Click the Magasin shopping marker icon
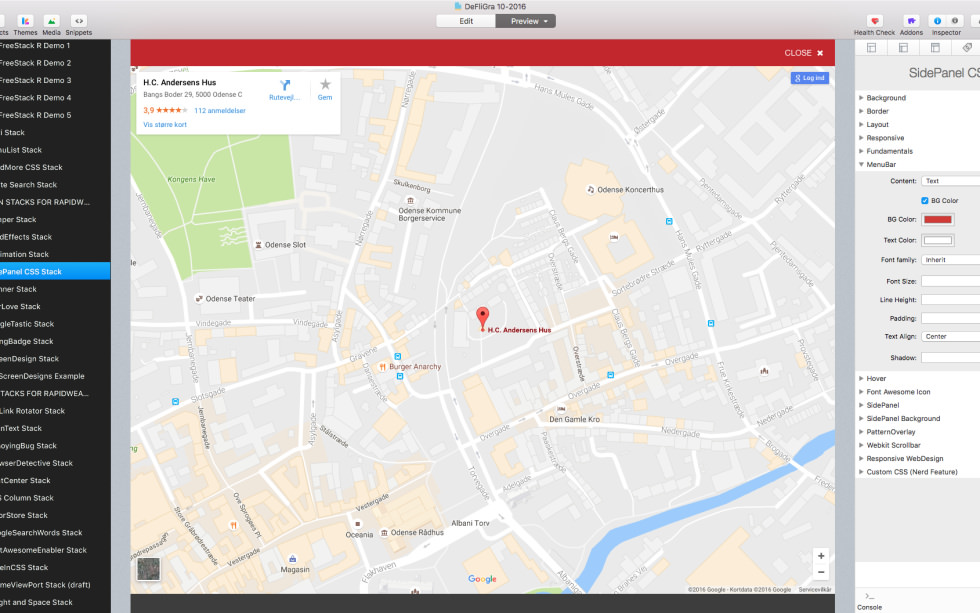This screenshot has width=980, height=613. click(x=292, y=559)
